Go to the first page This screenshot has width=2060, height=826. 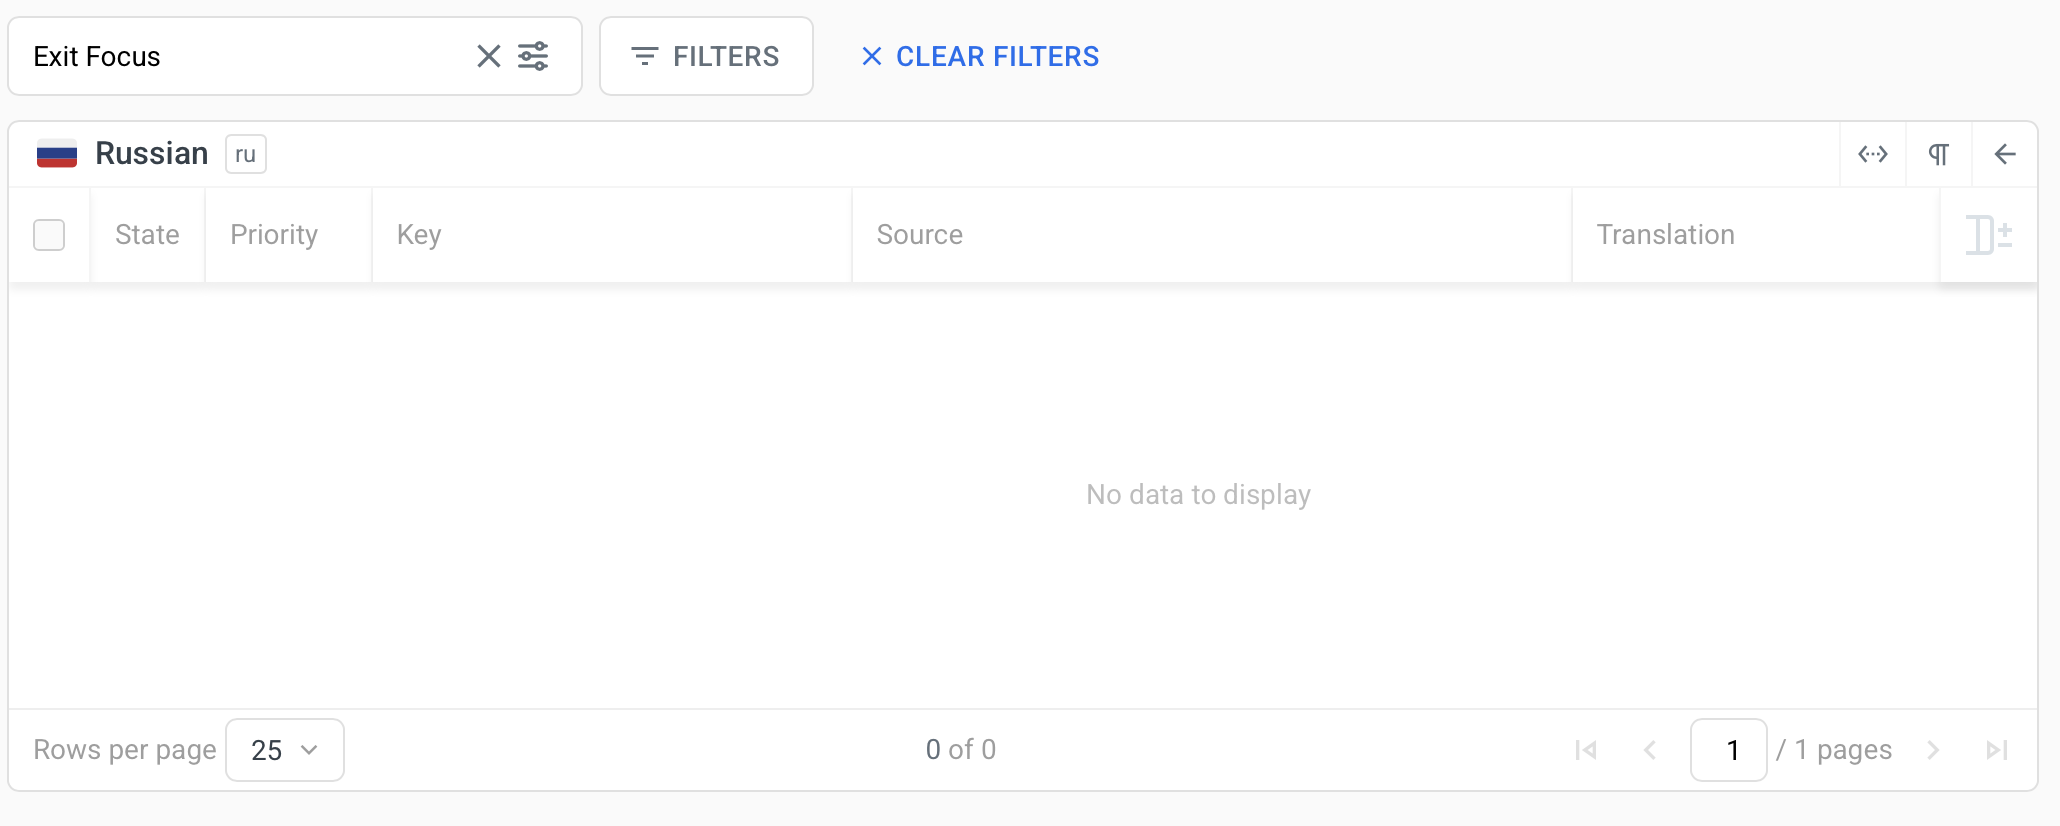click(1586, 750)
